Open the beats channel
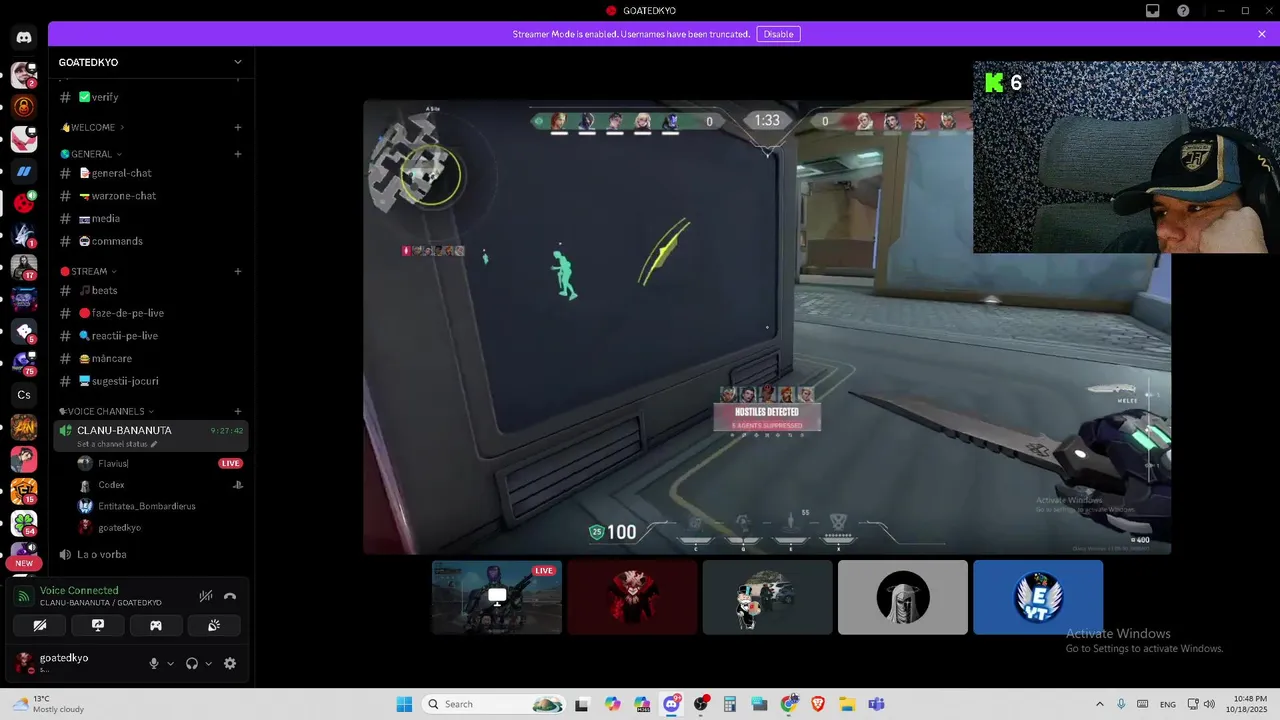 pos(151,290)
